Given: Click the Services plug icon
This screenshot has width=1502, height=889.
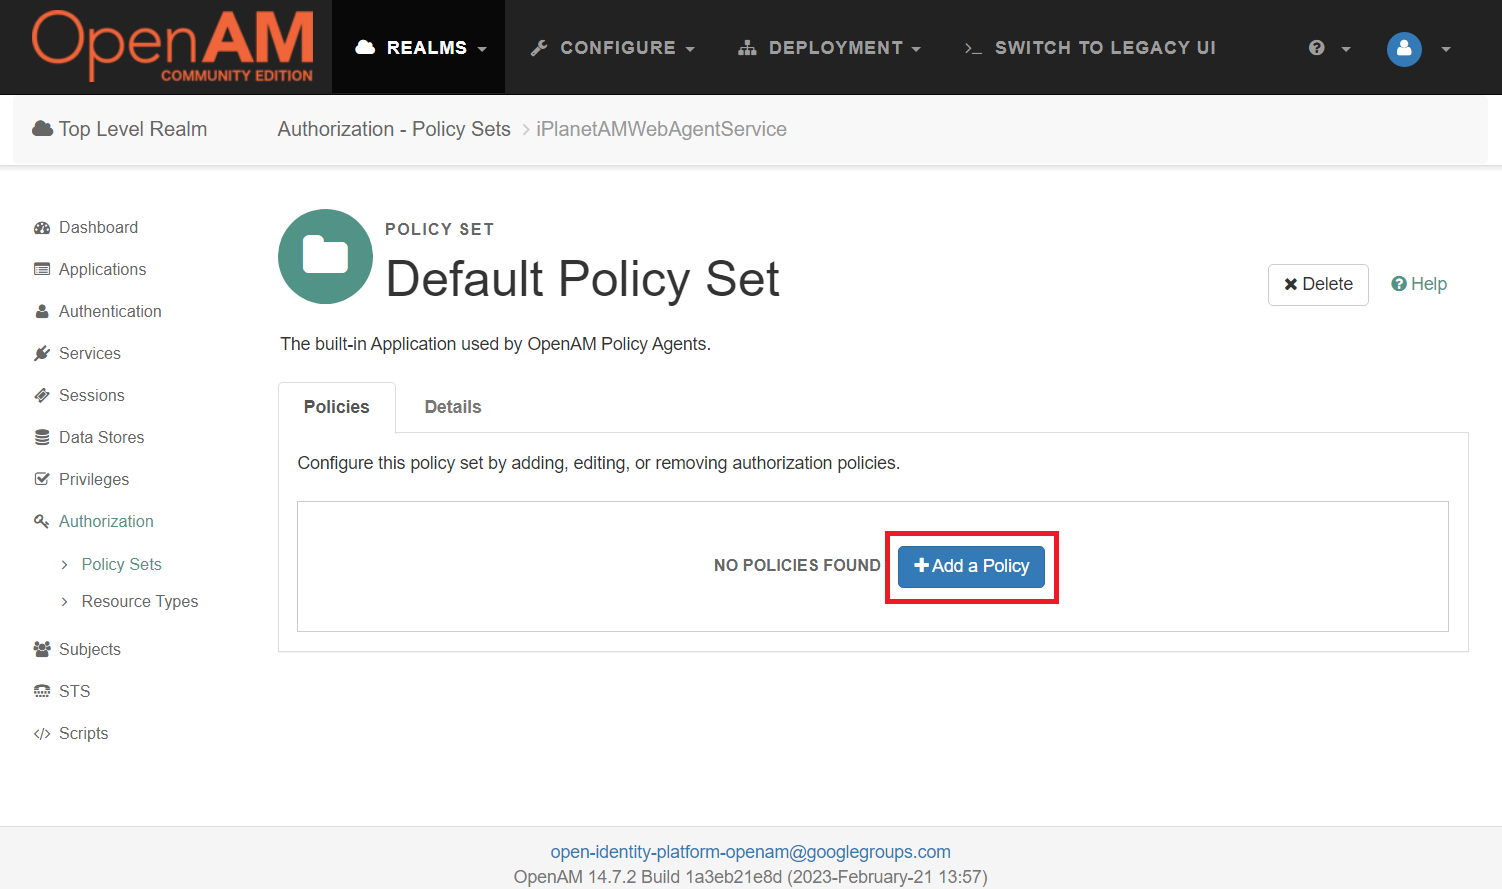Looking at the screenshot, I should tap(42, 354).
